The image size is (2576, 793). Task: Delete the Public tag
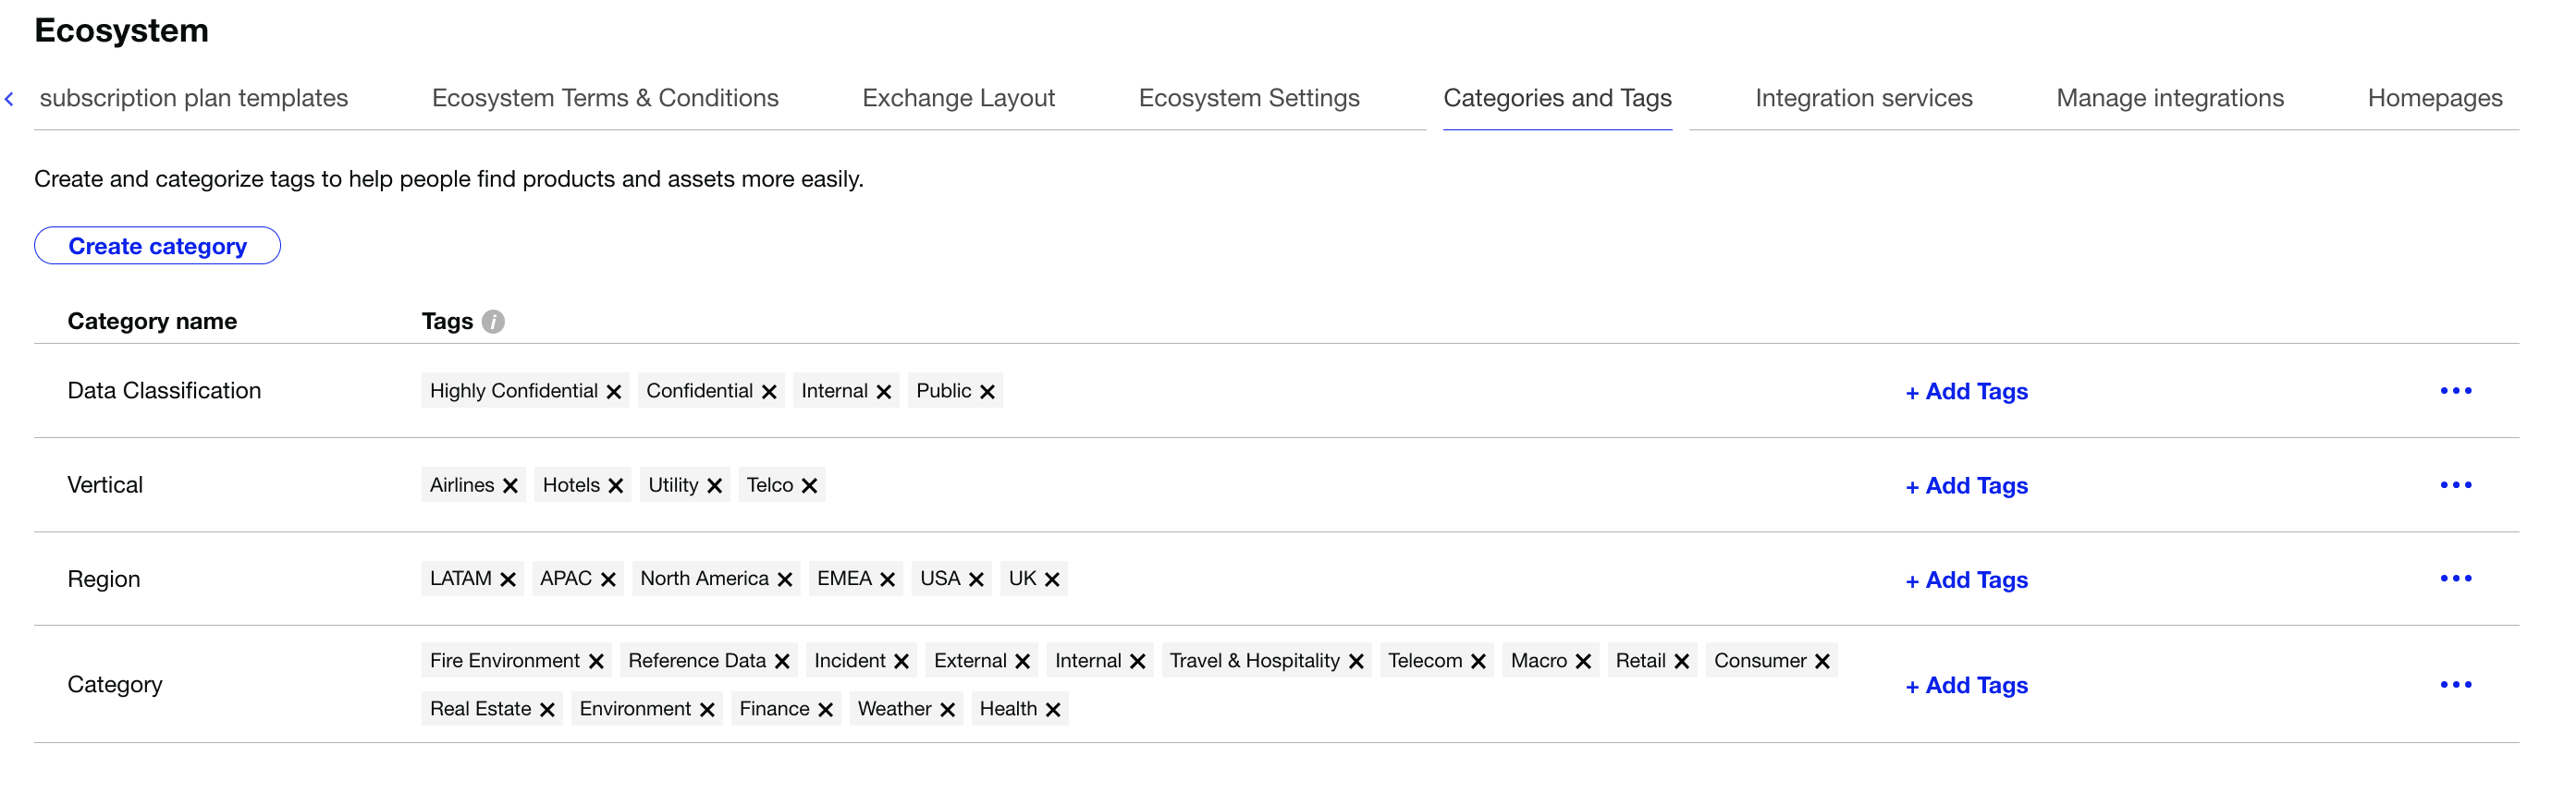[987, 392]
